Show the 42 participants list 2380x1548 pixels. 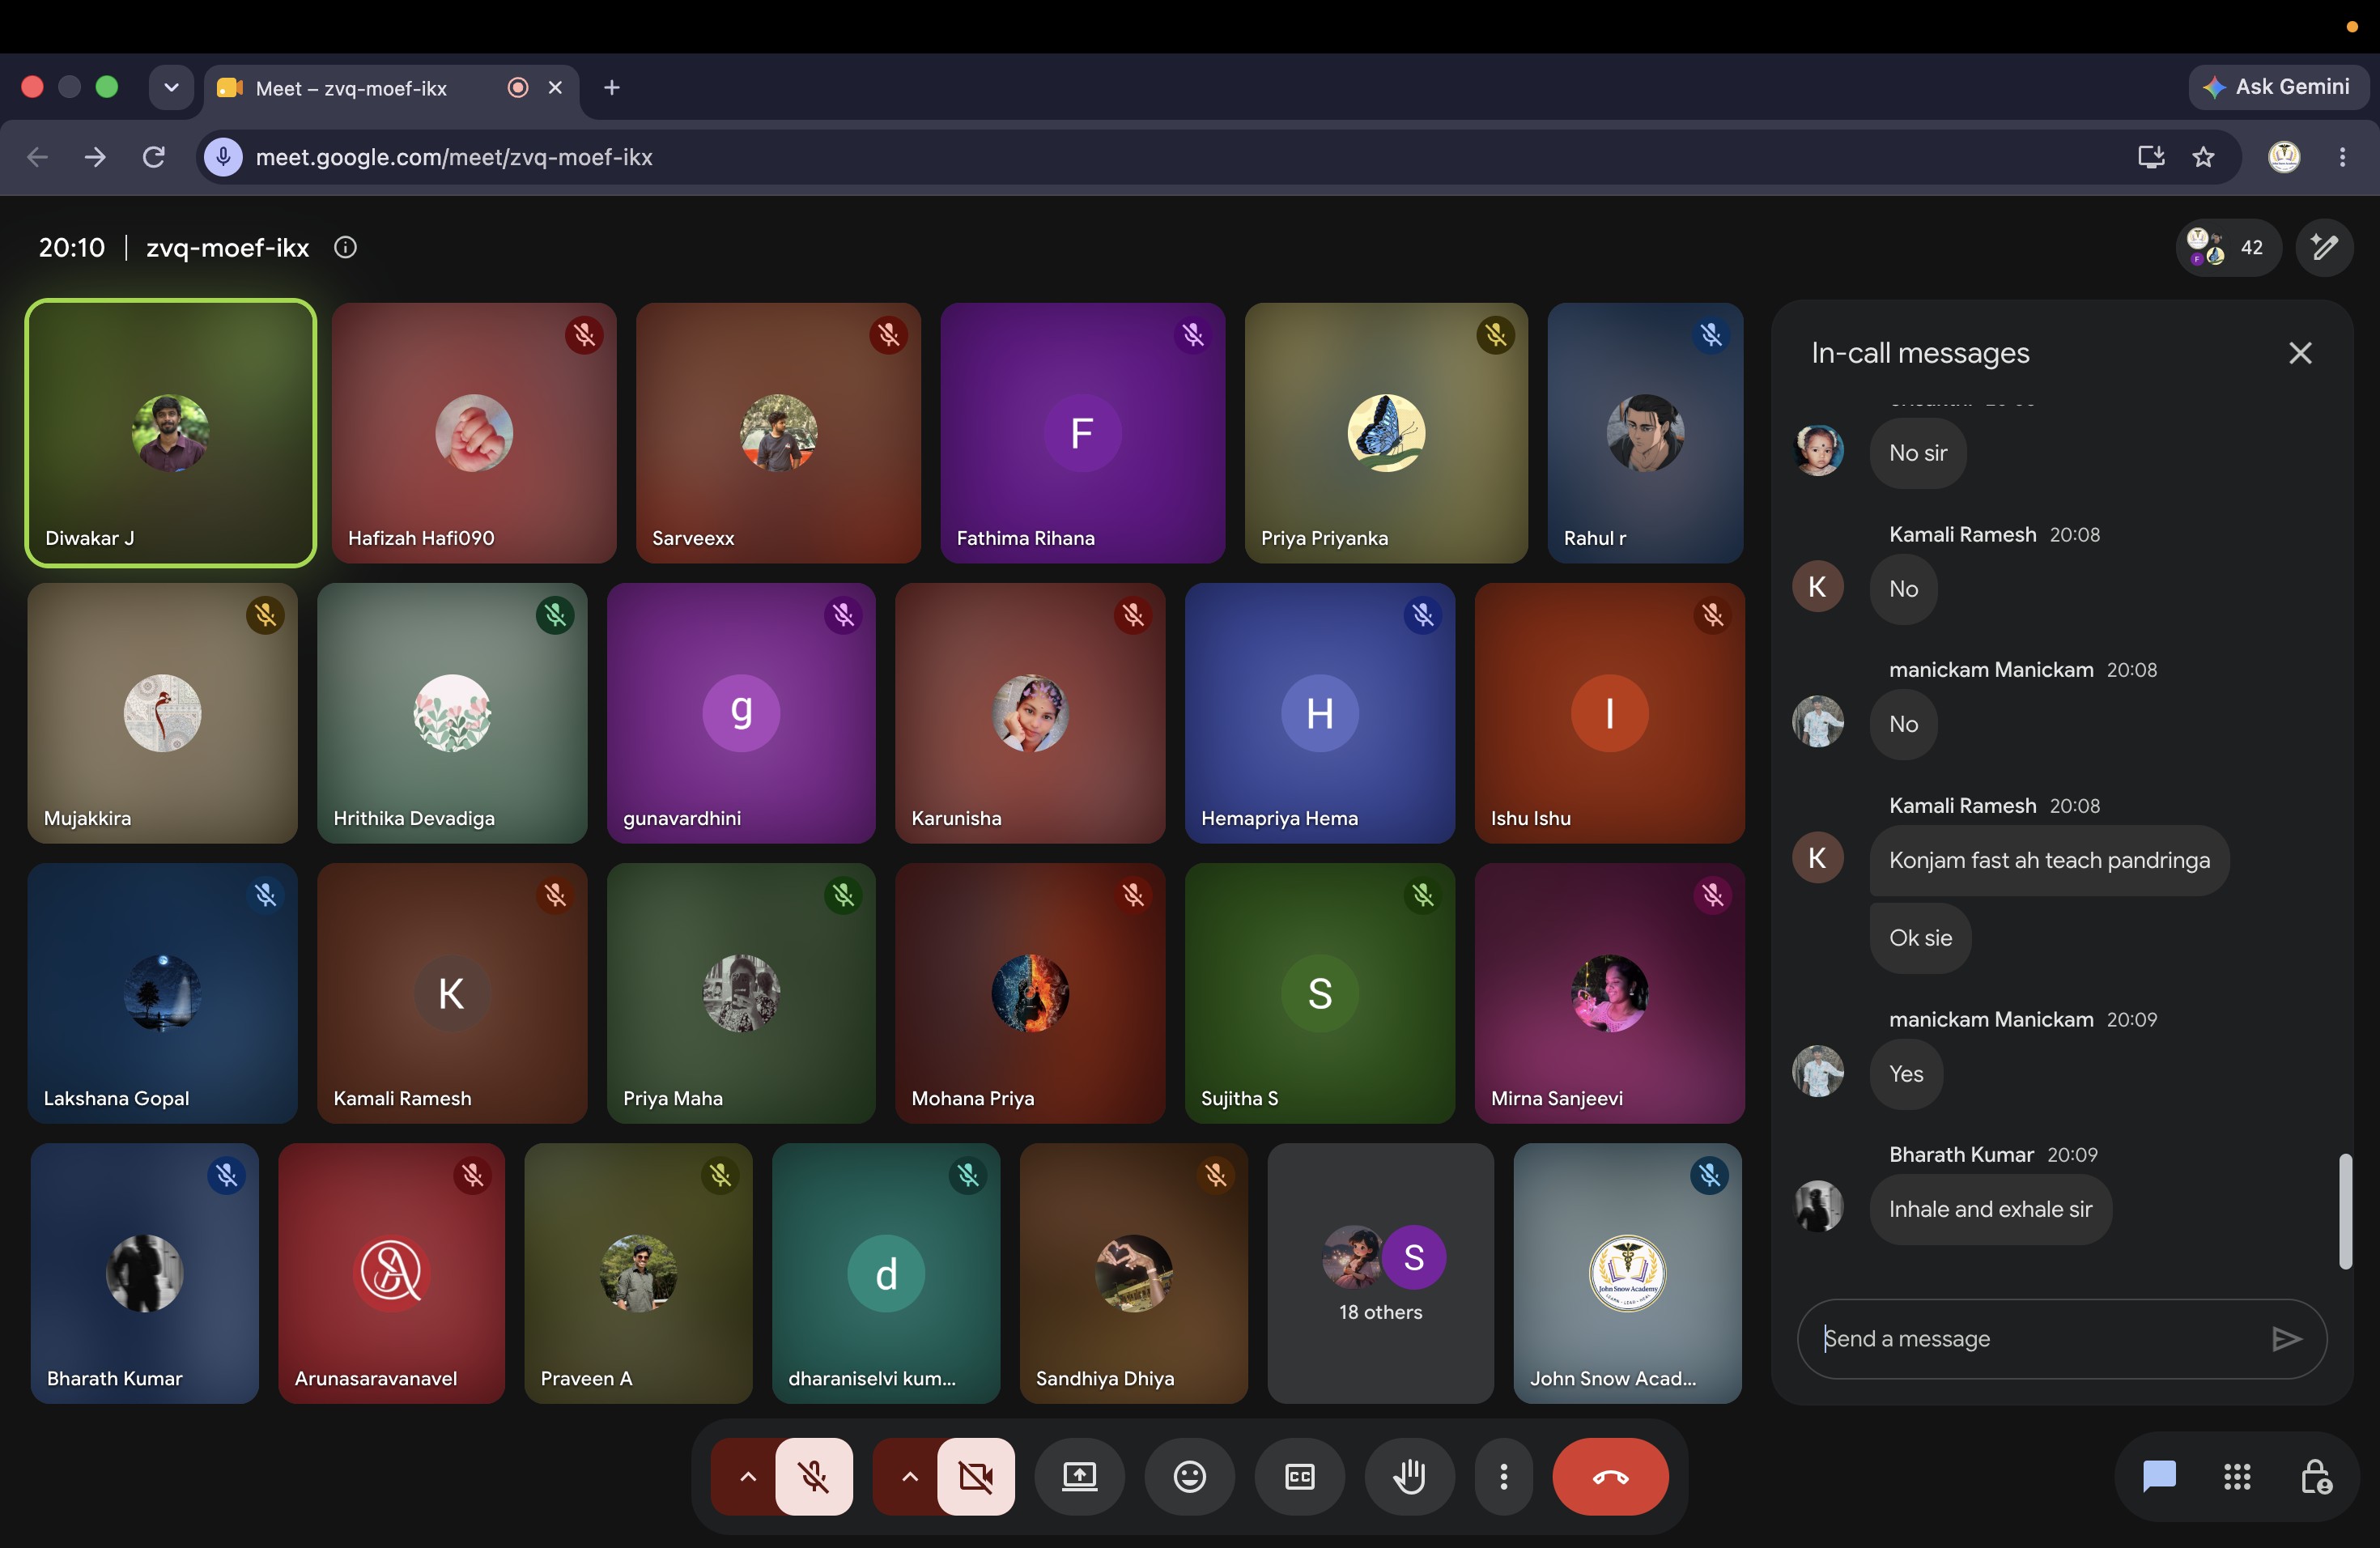(2227, 247)
